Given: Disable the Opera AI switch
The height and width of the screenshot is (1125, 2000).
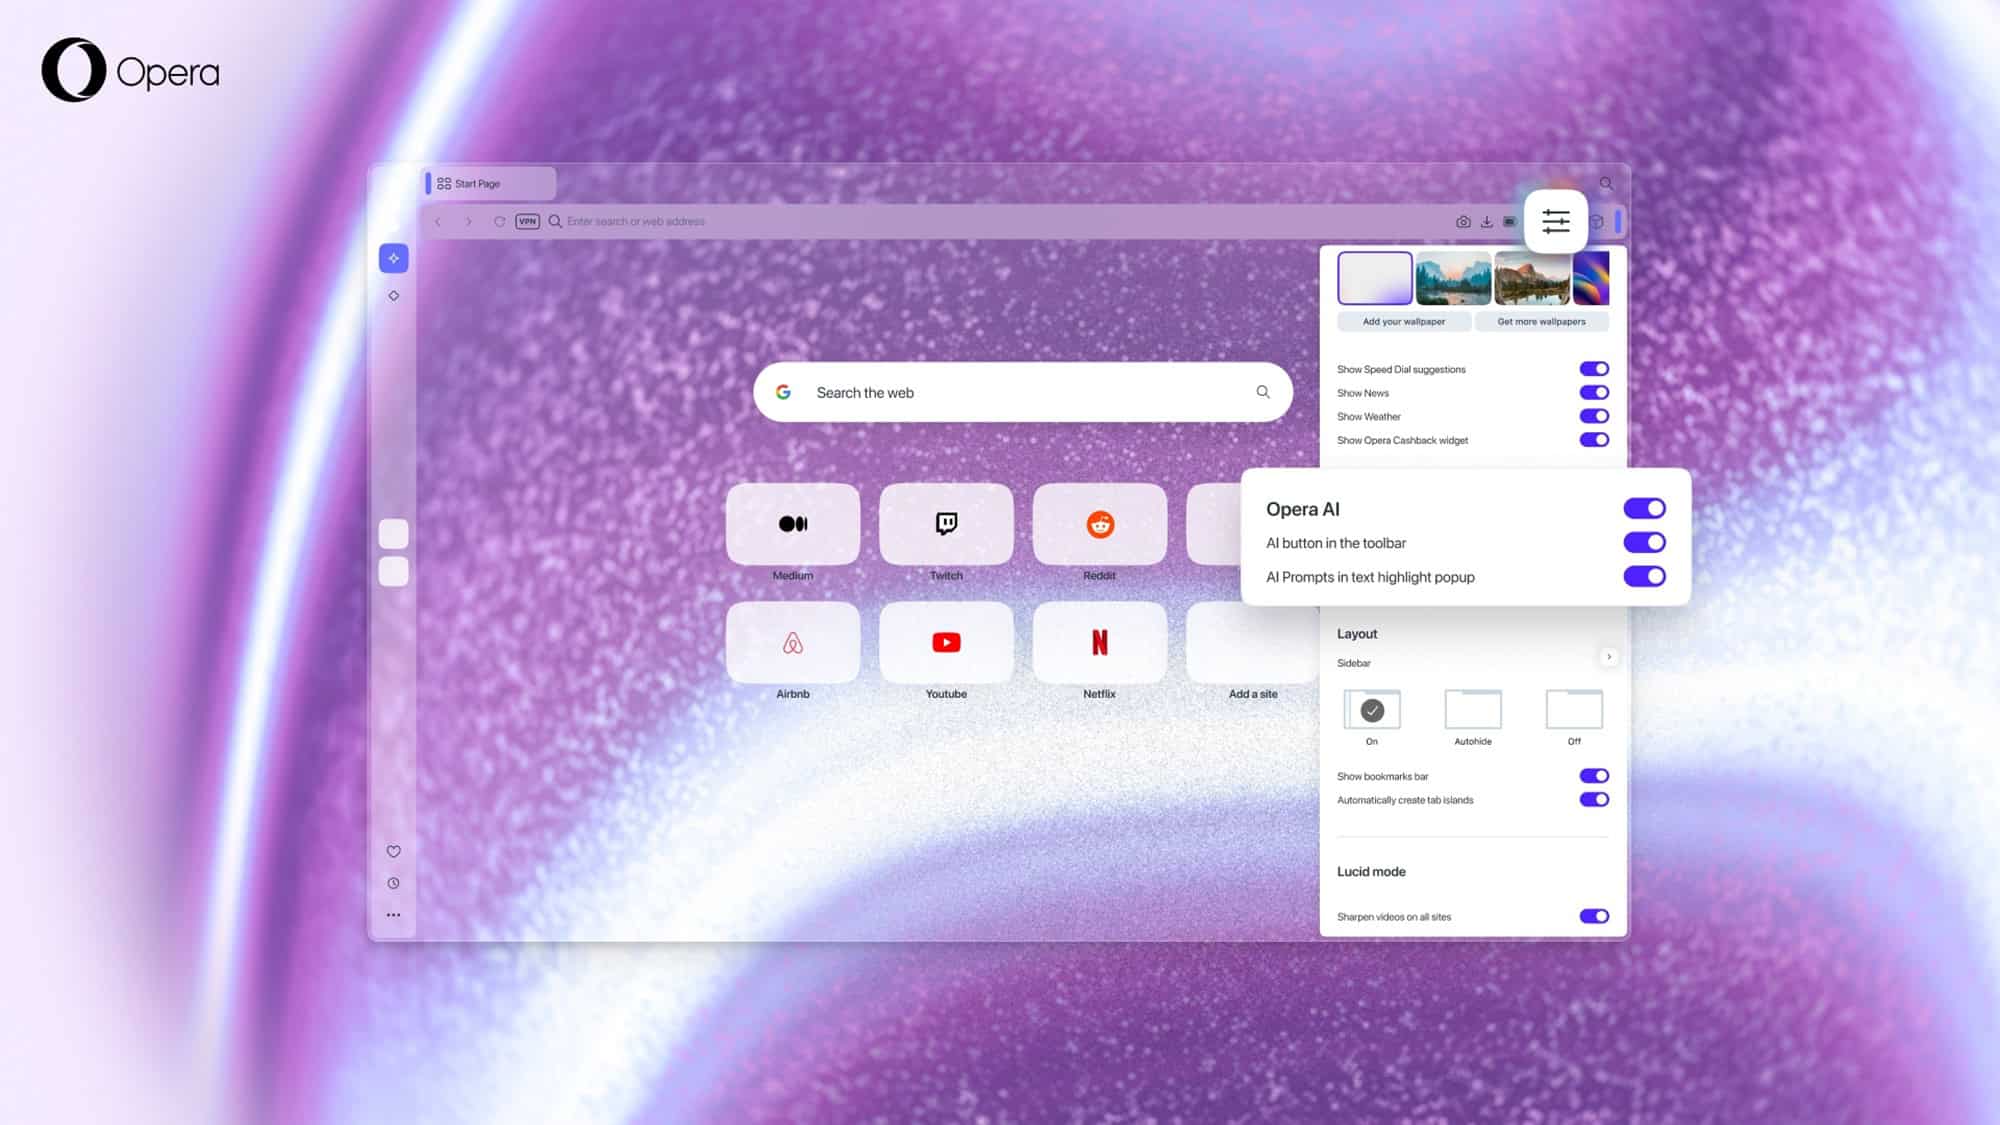Looking at the screenshot, I should 1643,508.
